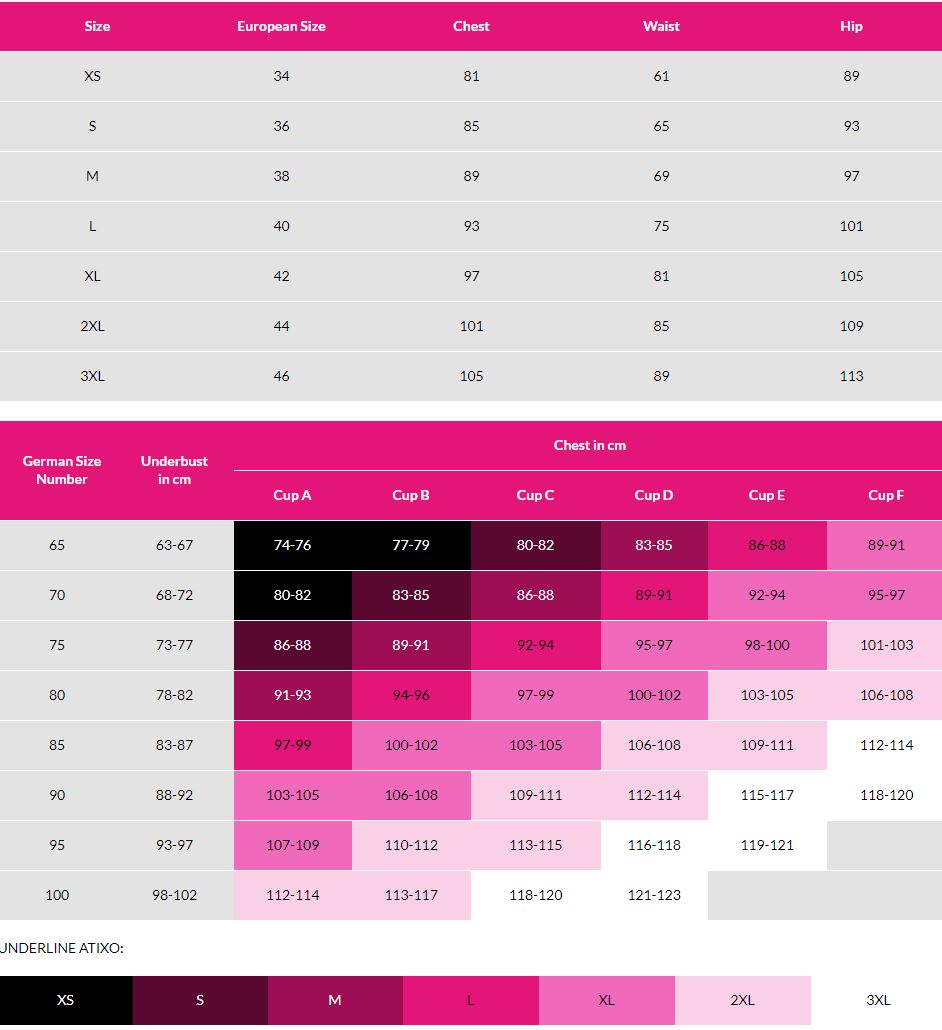Viewport: 942px width, 1030px height.
Task: Select the 113-117 Cup B cell
Action: click(x=411, y=895)
